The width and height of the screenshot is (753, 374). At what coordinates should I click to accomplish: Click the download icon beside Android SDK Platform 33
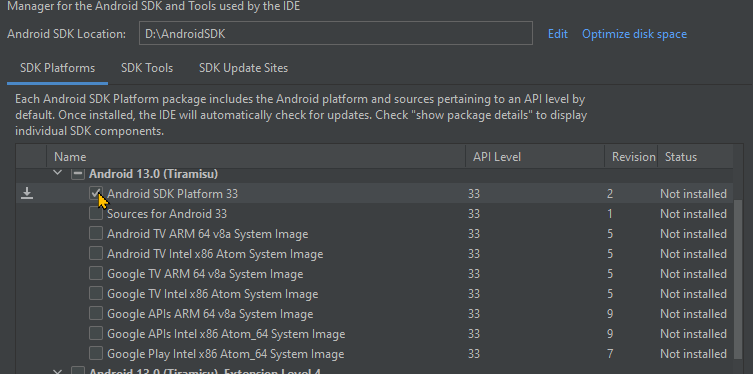pyautogui.click(x=27, y=193)
